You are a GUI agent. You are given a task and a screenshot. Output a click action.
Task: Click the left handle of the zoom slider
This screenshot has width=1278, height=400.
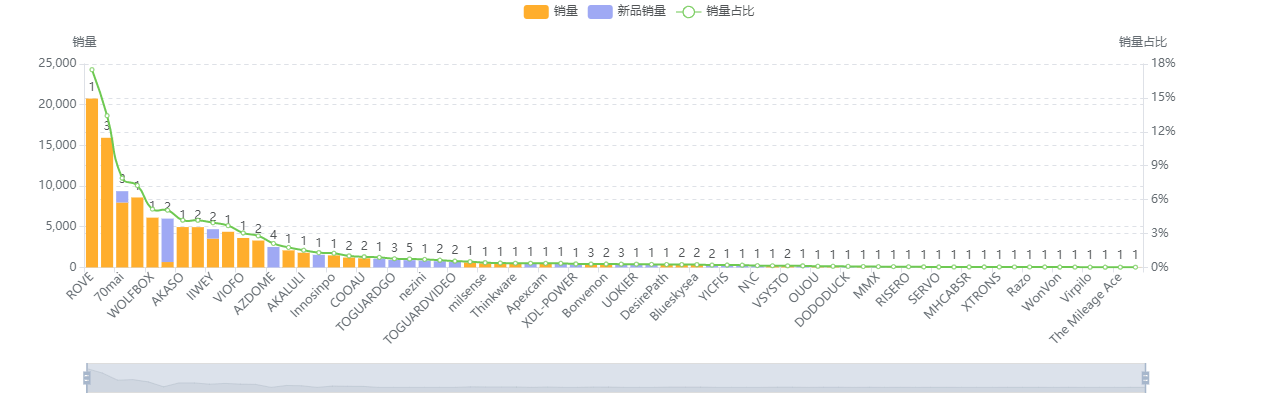click(x=87, y=377)
